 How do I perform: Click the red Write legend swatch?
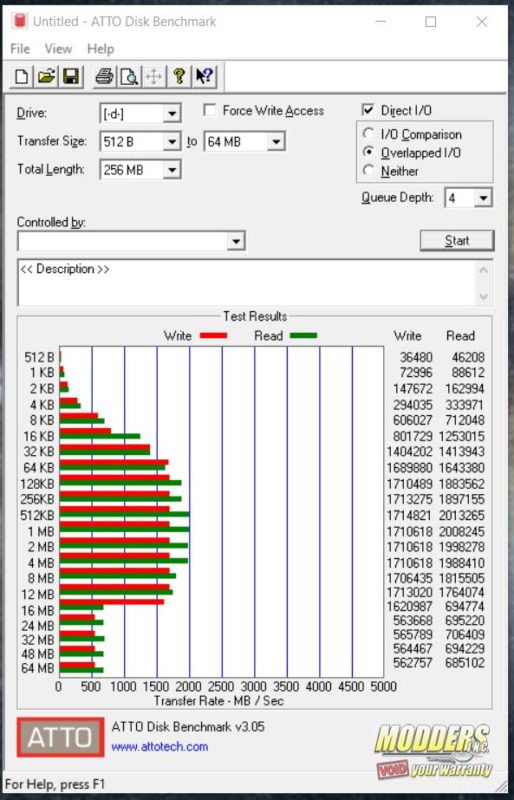click(x=213, y=335)
